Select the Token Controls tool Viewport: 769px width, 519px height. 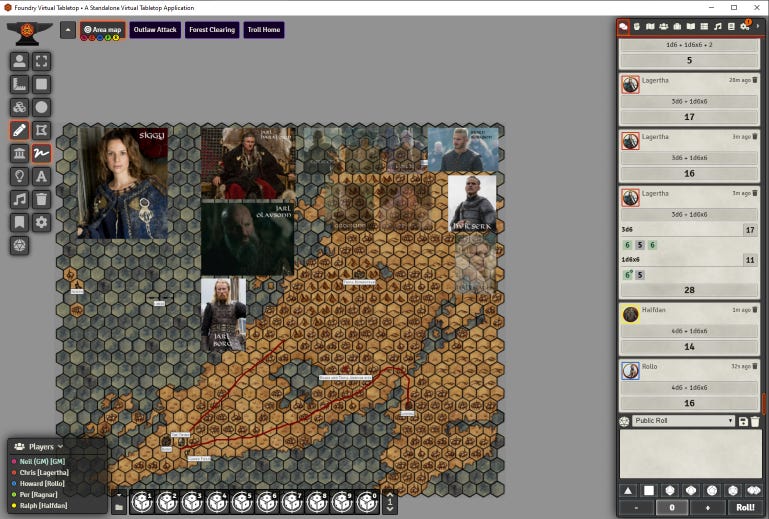pos(19,61)
